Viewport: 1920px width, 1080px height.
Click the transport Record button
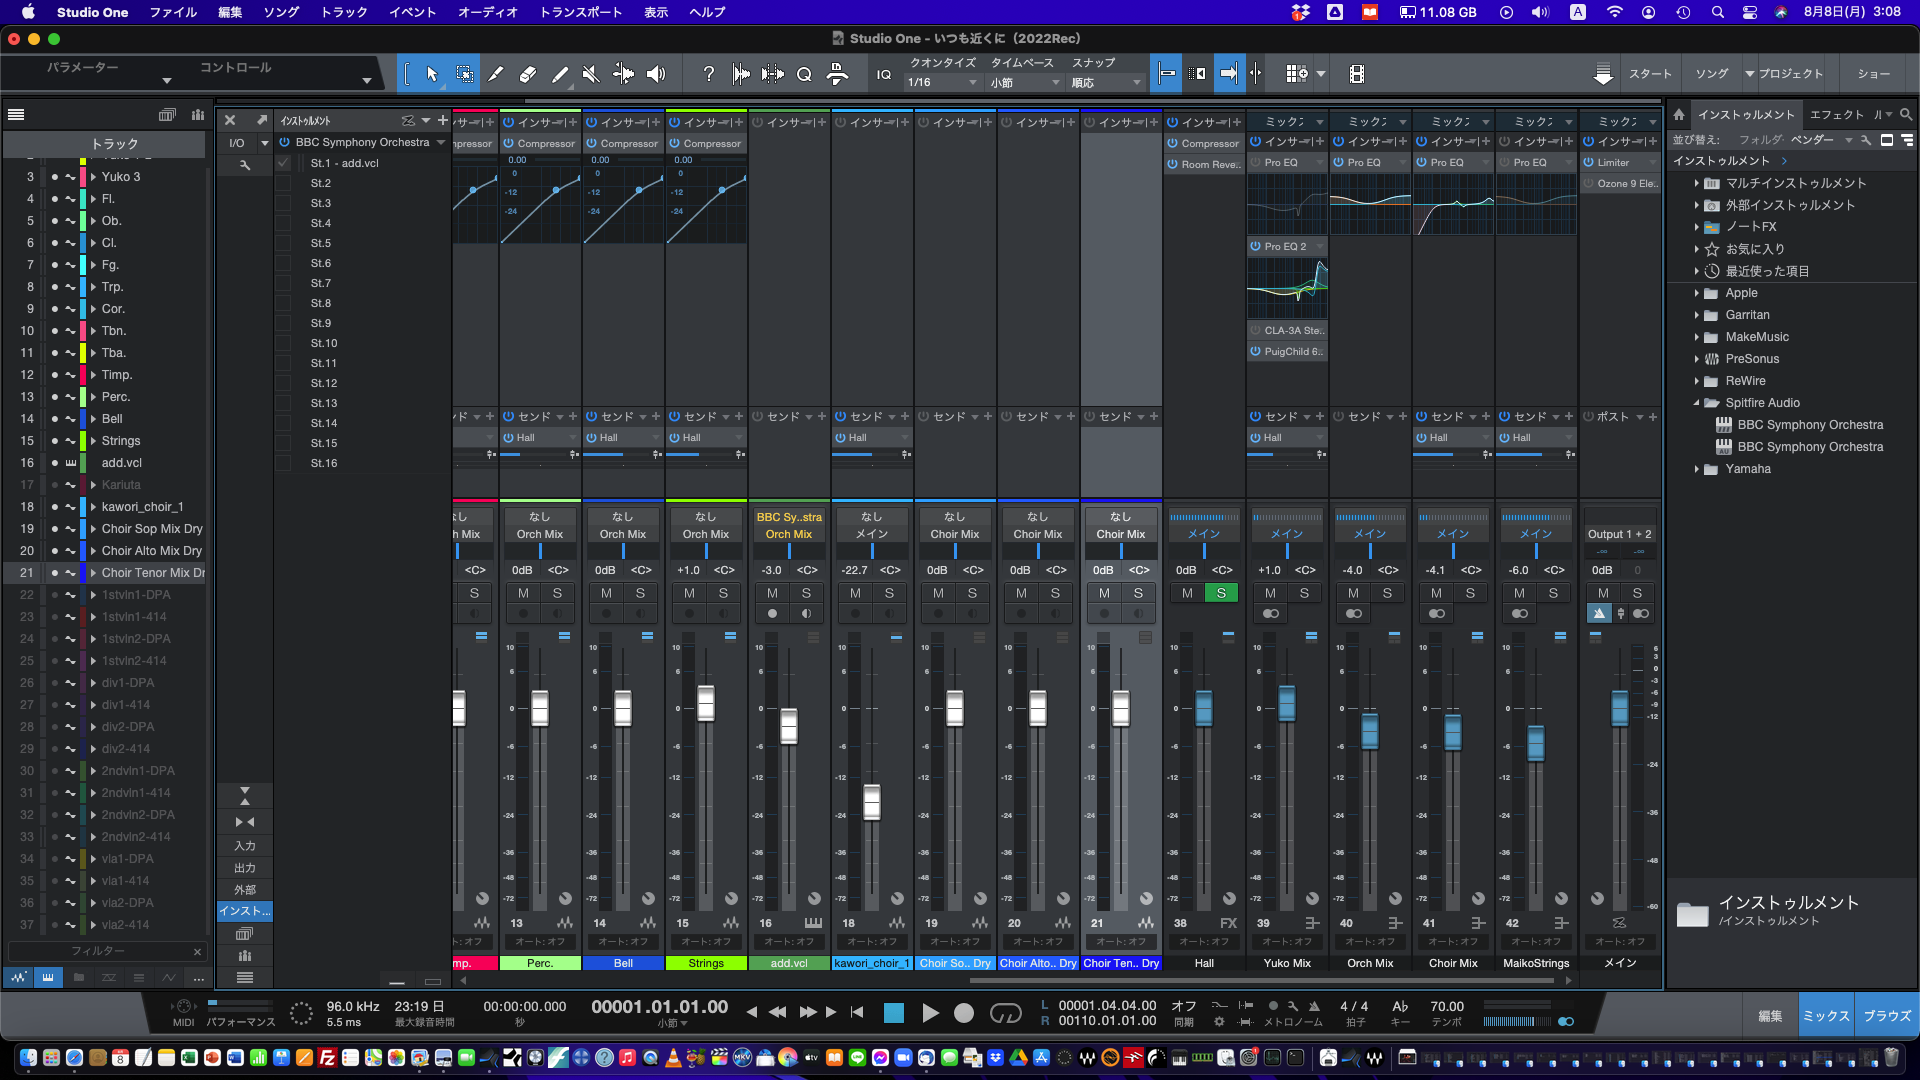(964, 1013)
